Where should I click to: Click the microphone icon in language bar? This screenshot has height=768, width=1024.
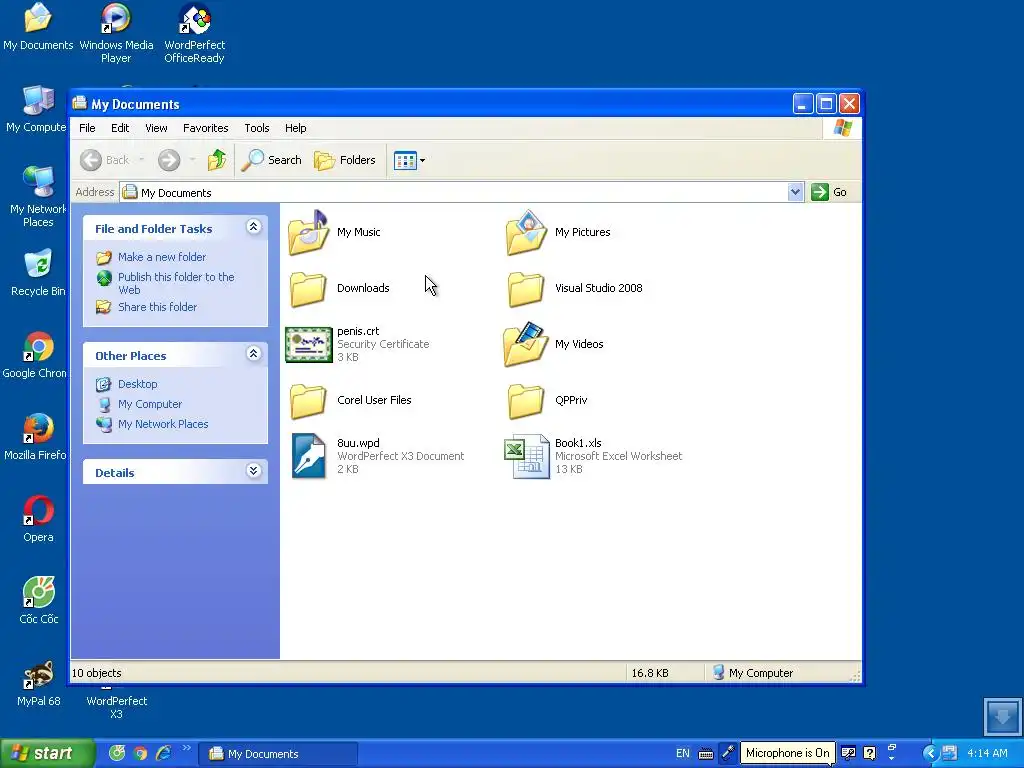[728, 753]
